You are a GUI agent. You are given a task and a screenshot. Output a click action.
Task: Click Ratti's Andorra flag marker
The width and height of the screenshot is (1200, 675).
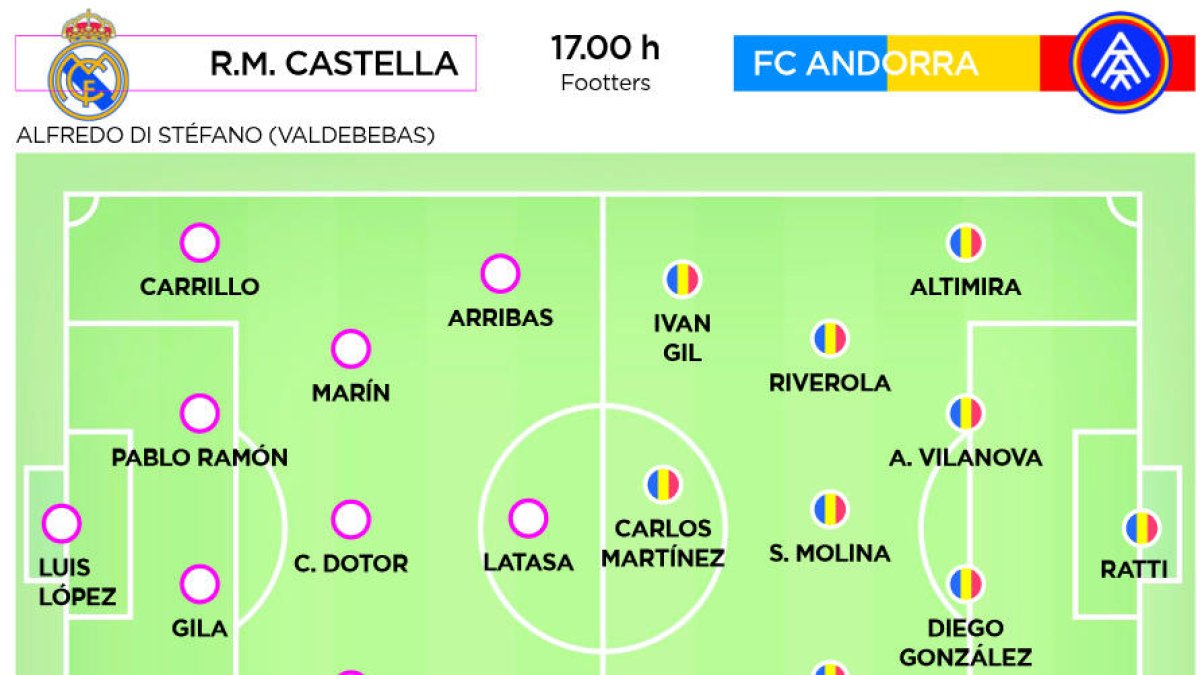[1141, 527]
